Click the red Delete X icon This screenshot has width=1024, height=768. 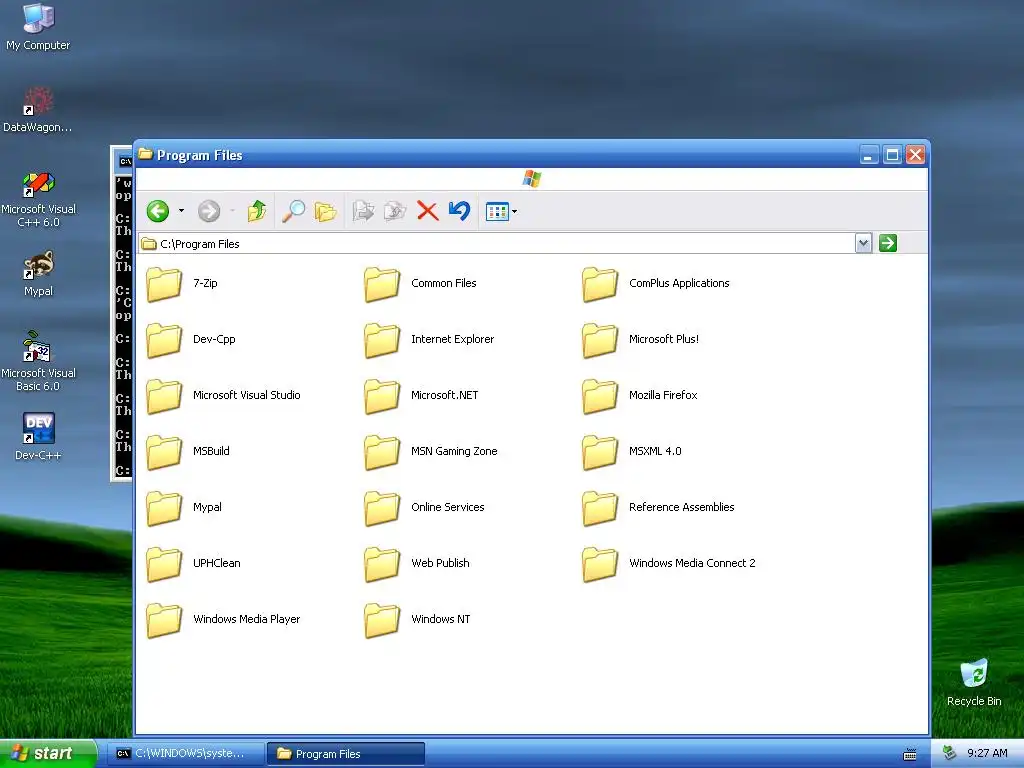[x=428, y=211]
